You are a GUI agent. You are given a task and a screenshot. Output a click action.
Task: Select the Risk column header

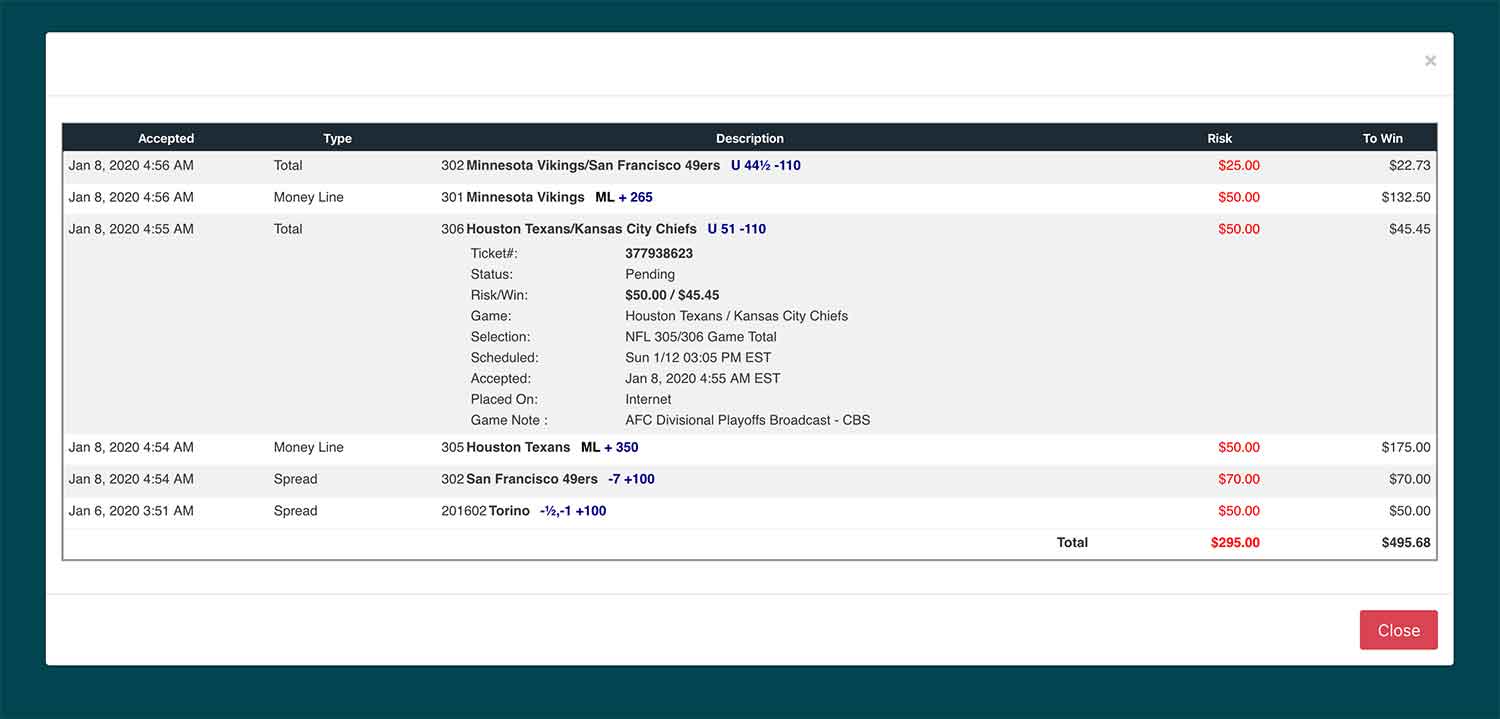pos(1220,138)
